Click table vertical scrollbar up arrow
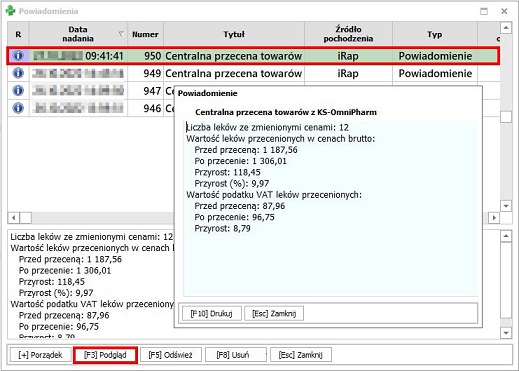This screenshot has height=371, width=519. (506, 28)
